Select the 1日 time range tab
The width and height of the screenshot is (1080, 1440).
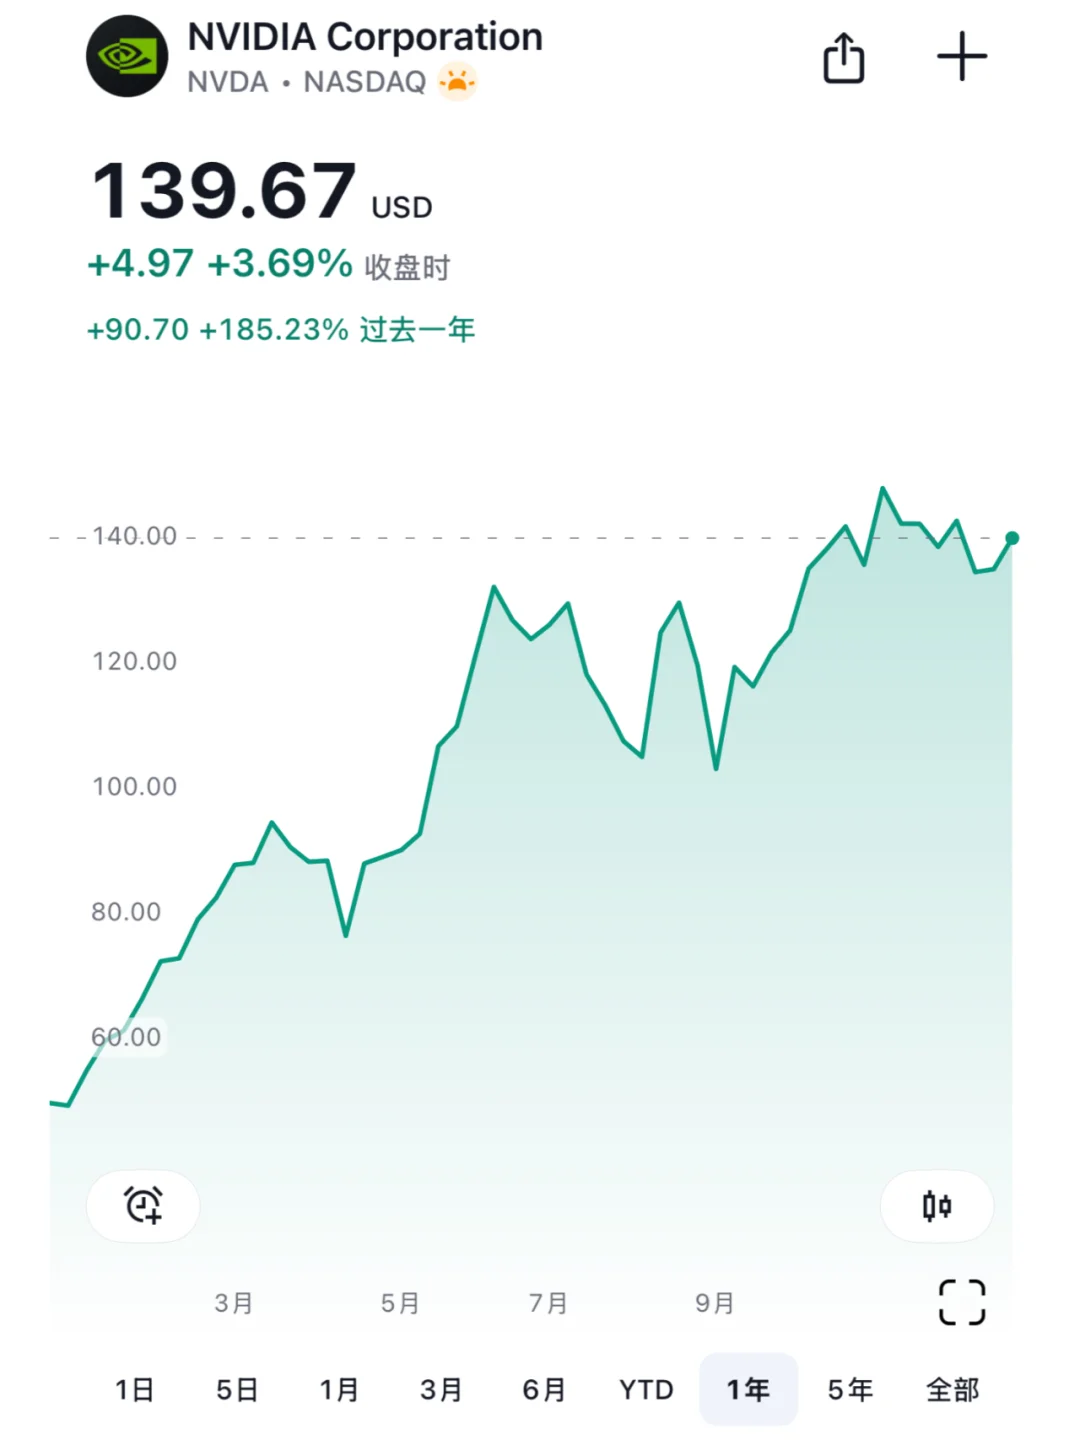135,1389
